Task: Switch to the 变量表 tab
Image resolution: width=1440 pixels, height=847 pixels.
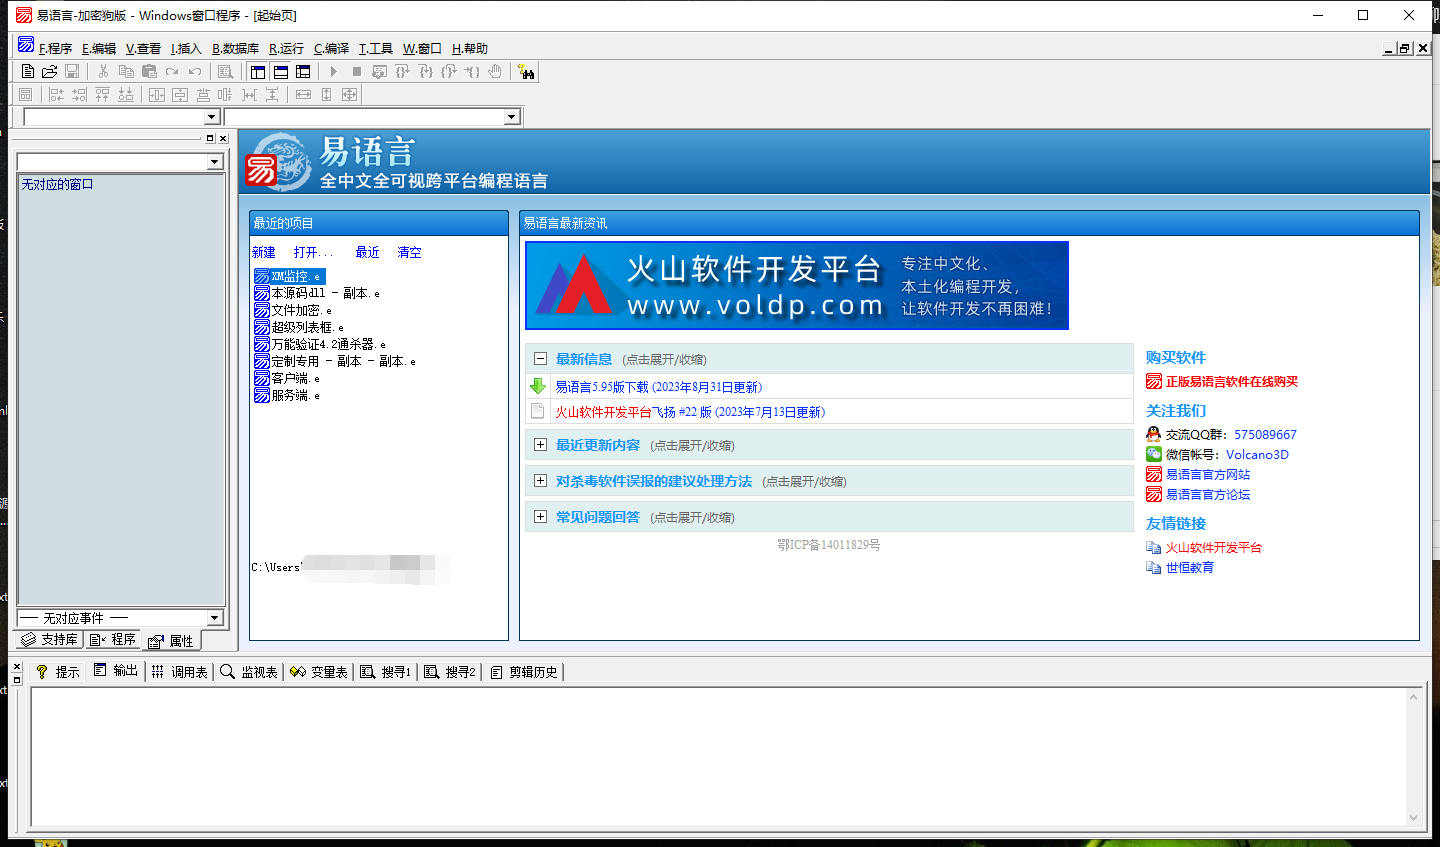Action: coord(319,672)
